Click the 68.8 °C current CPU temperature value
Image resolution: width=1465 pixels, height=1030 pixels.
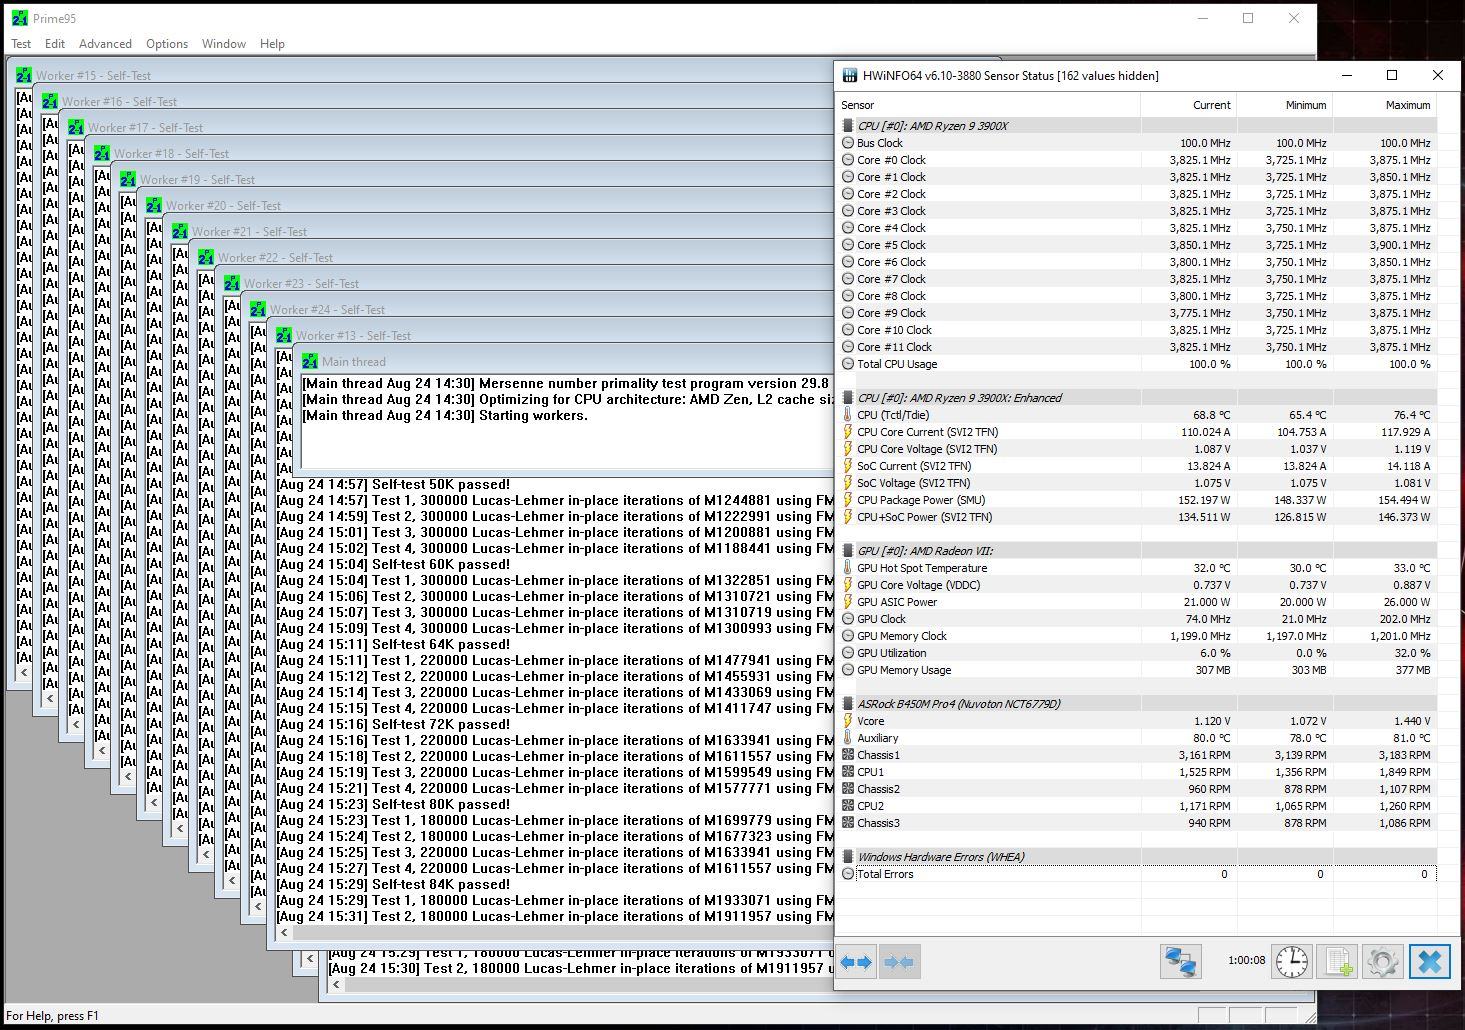(x=1212, y=415)
